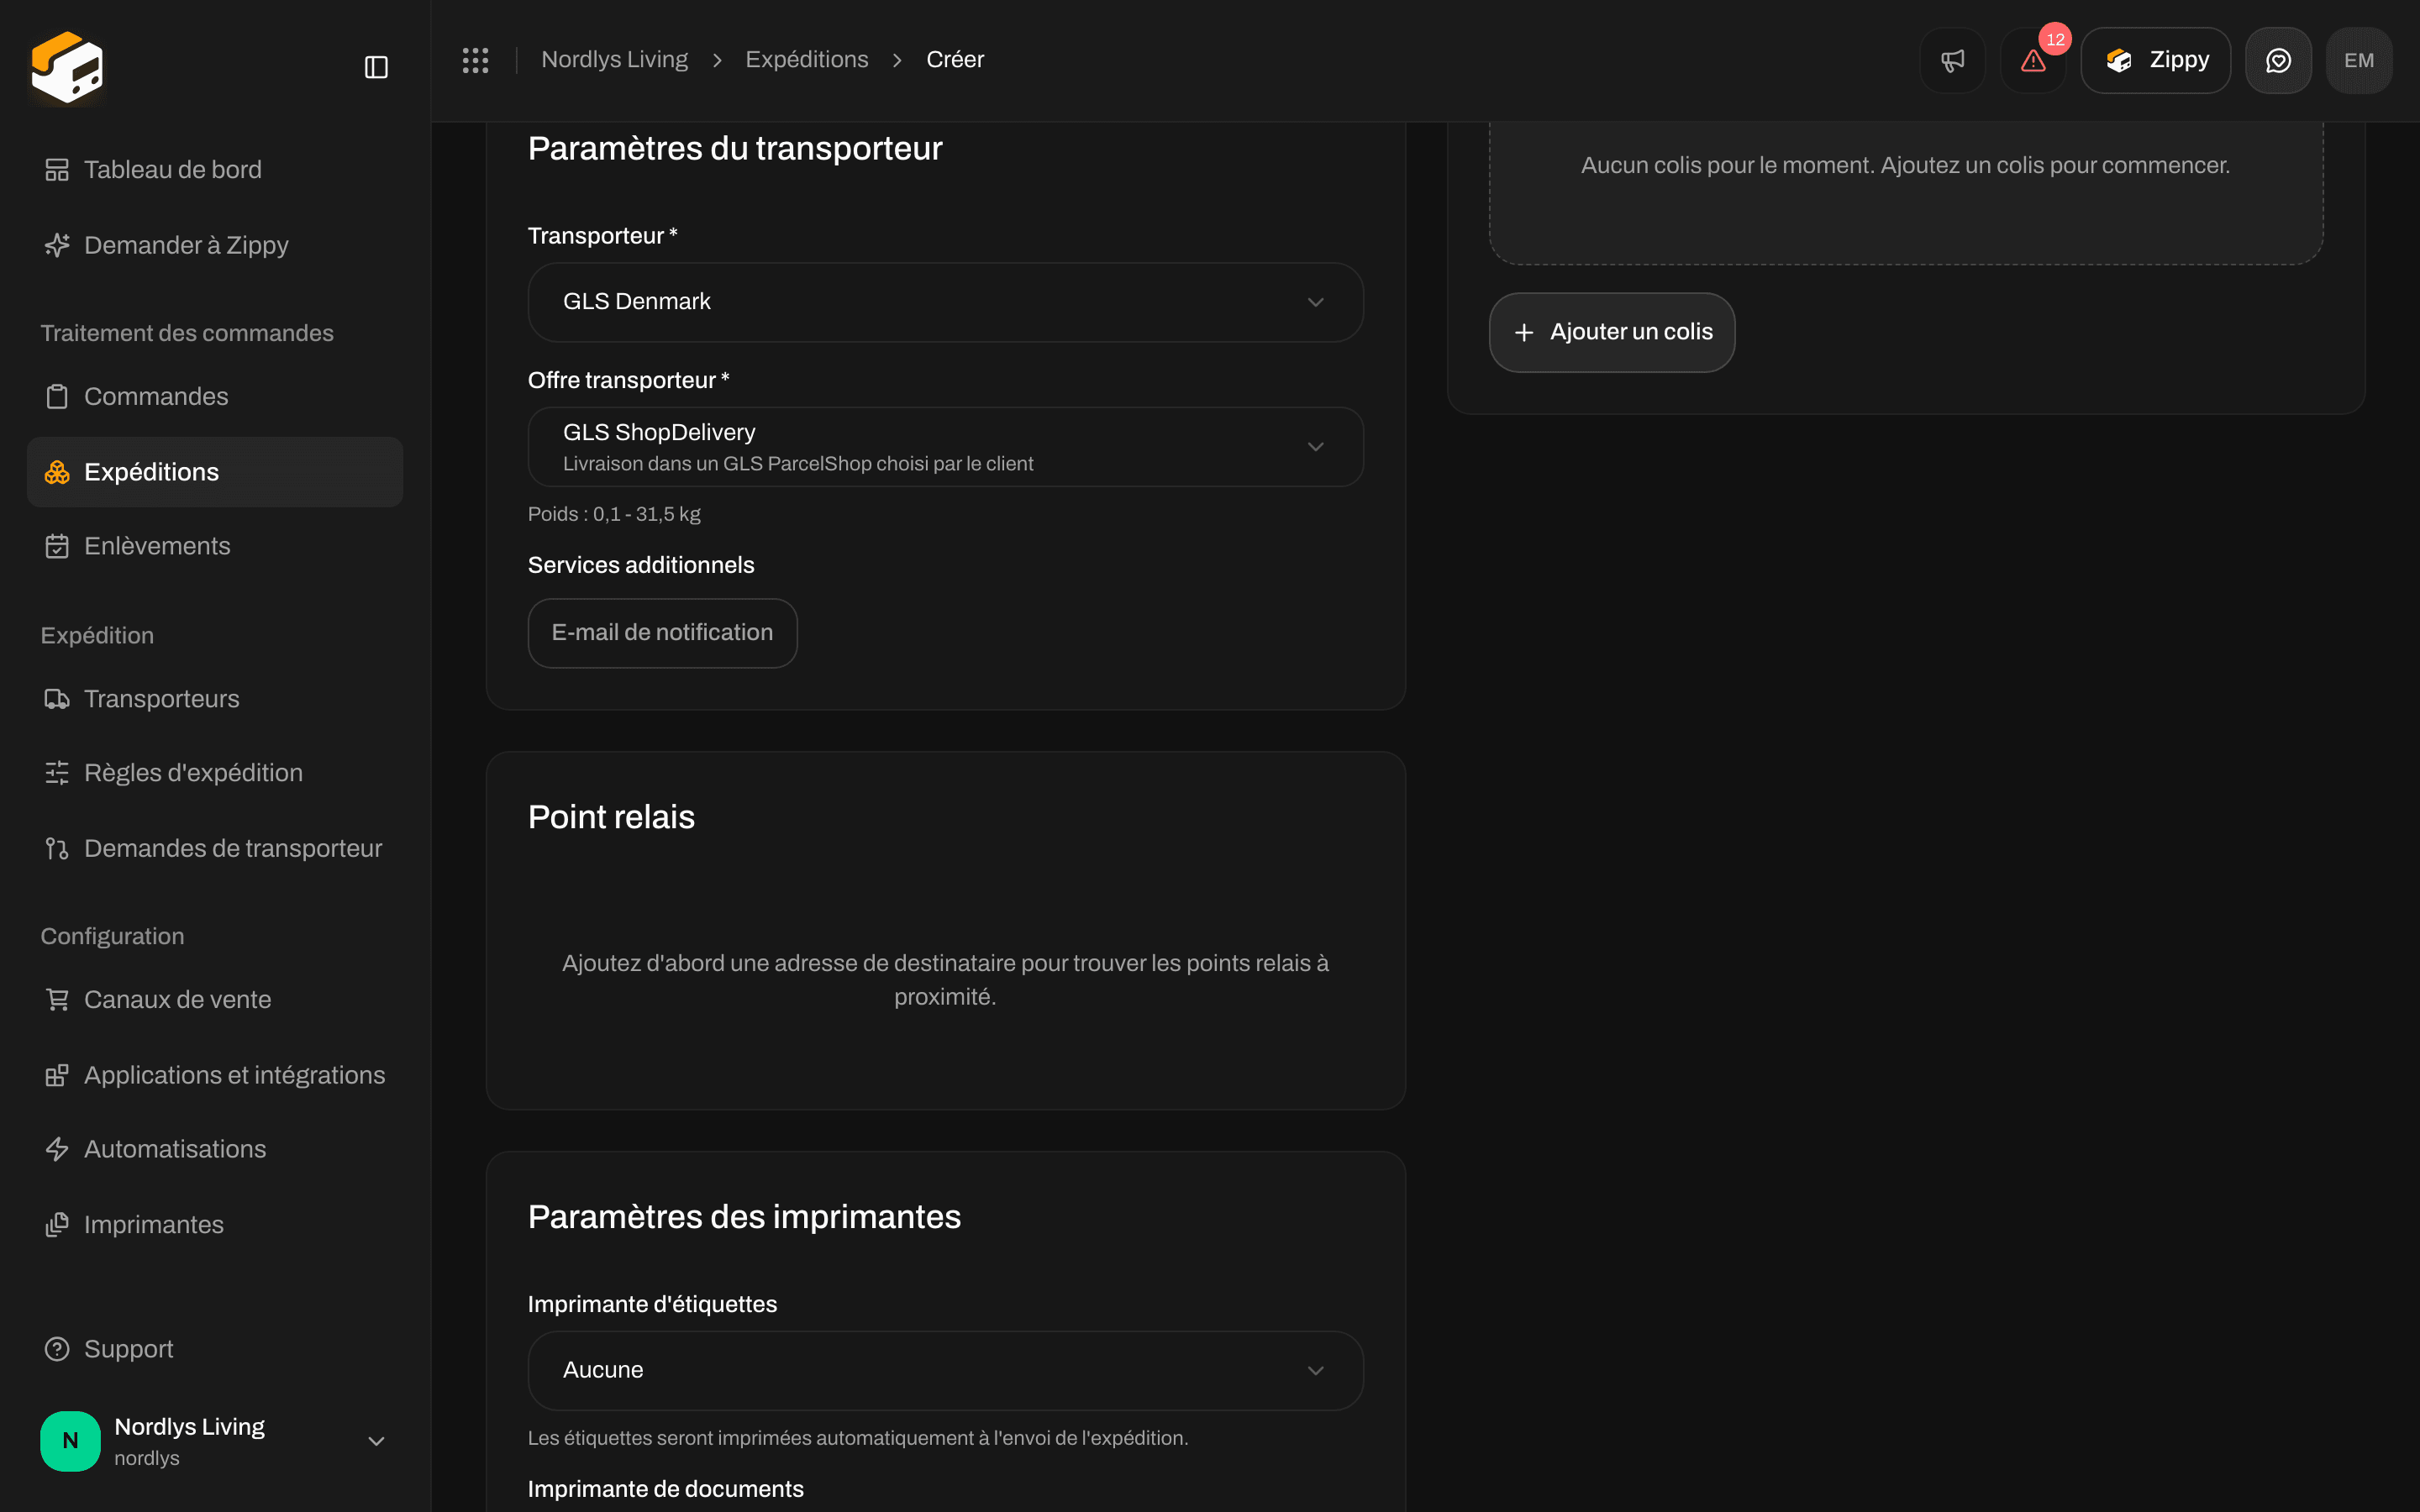Click the Aucun colis pour le moment message
Image resolution: width=2420 pixels, height=1512 pixels.
1905,166
